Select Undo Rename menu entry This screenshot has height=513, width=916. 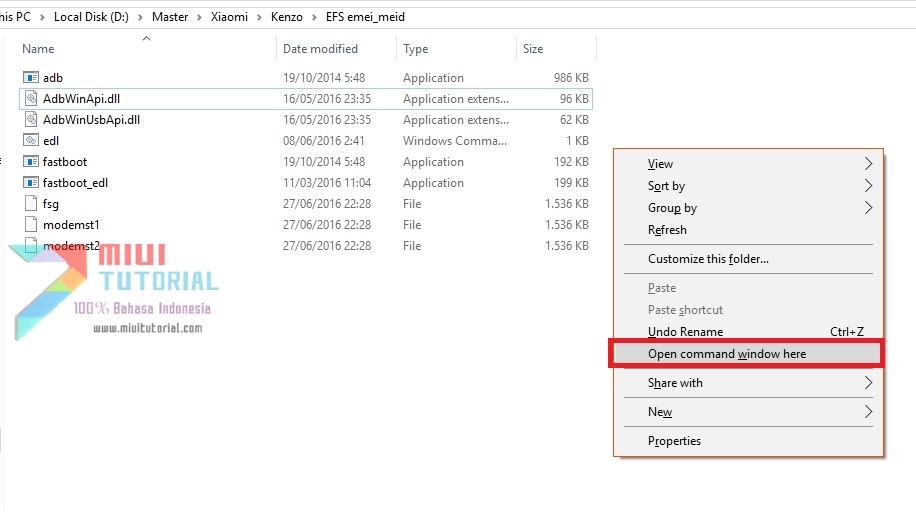point(685,332)
